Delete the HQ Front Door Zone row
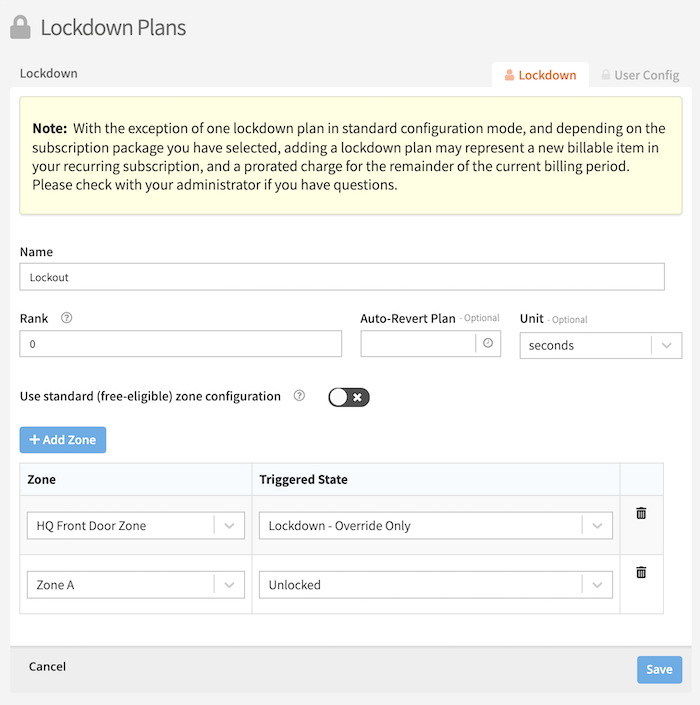Screen dimensions: 700x705 641,513
